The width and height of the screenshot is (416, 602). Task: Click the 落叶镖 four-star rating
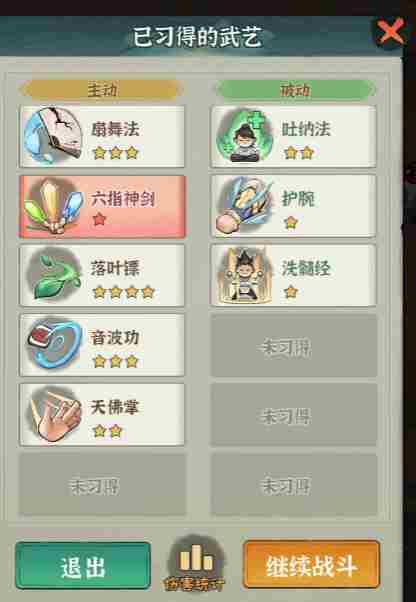tap(124, 293)
